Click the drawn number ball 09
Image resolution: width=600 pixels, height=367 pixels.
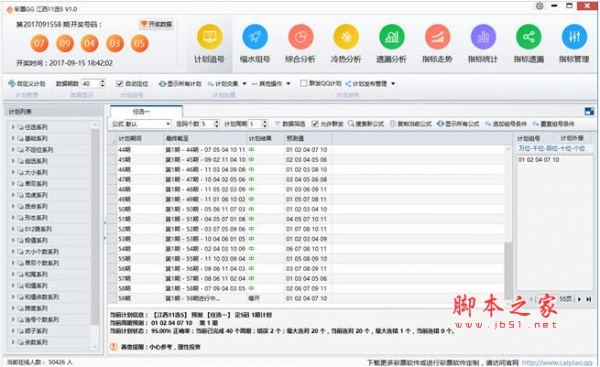tap(65, 43)
